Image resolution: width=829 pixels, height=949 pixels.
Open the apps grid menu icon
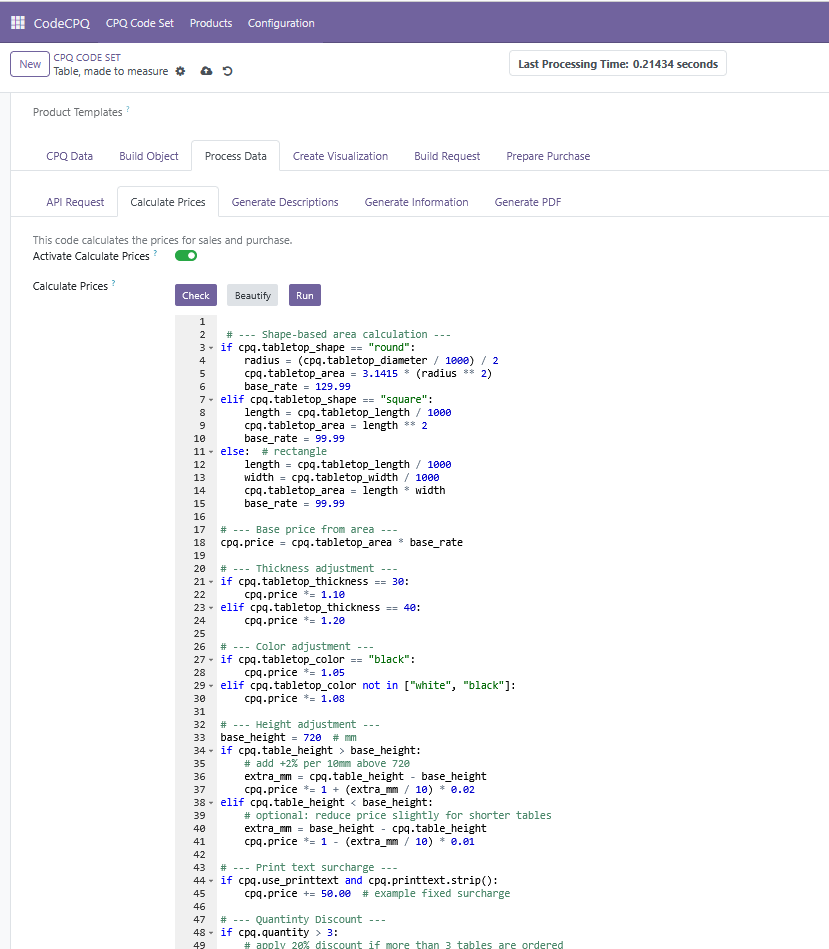pyautogui.click(x=18, y=23)
